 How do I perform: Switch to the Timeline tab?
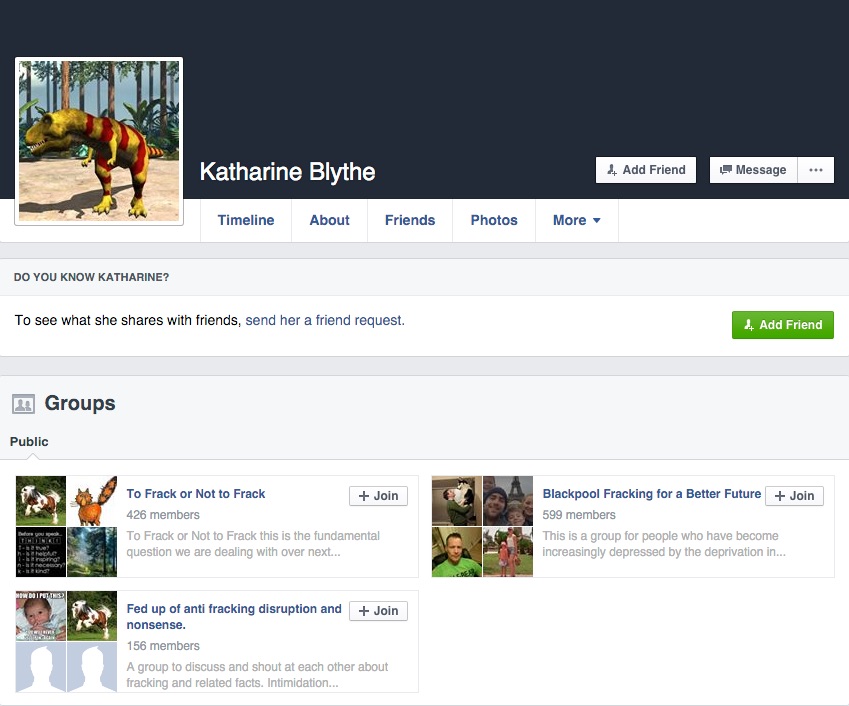pyautogui.click(x=246, y=220)
